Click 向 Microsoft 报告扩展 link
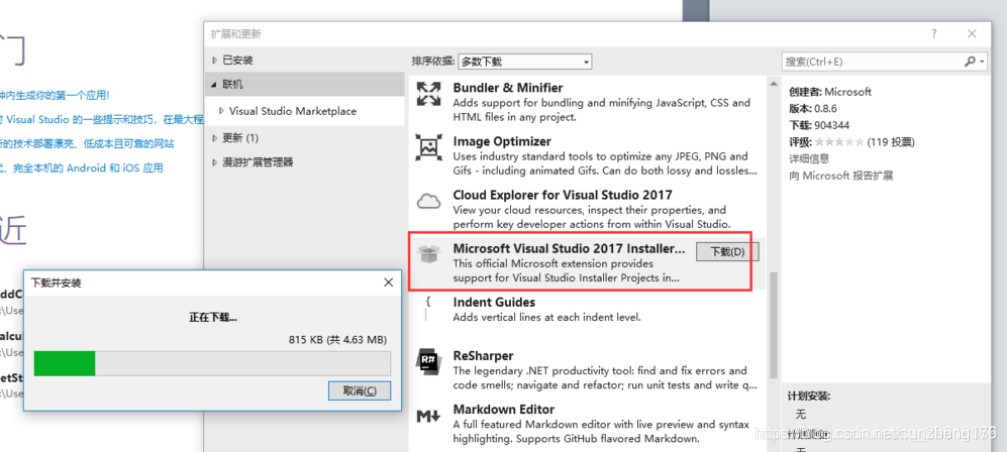 (841, 175)
